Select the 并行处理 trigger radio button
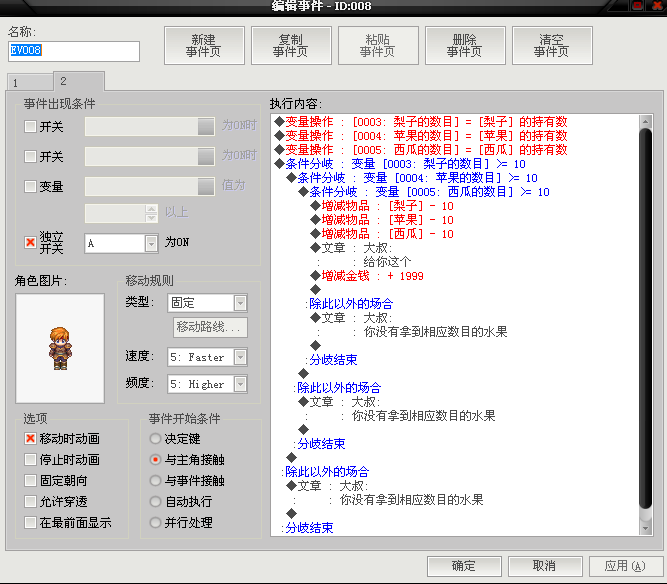Image resolution: width=667 pixels, height=584 pixels. [x=156, y=522]
